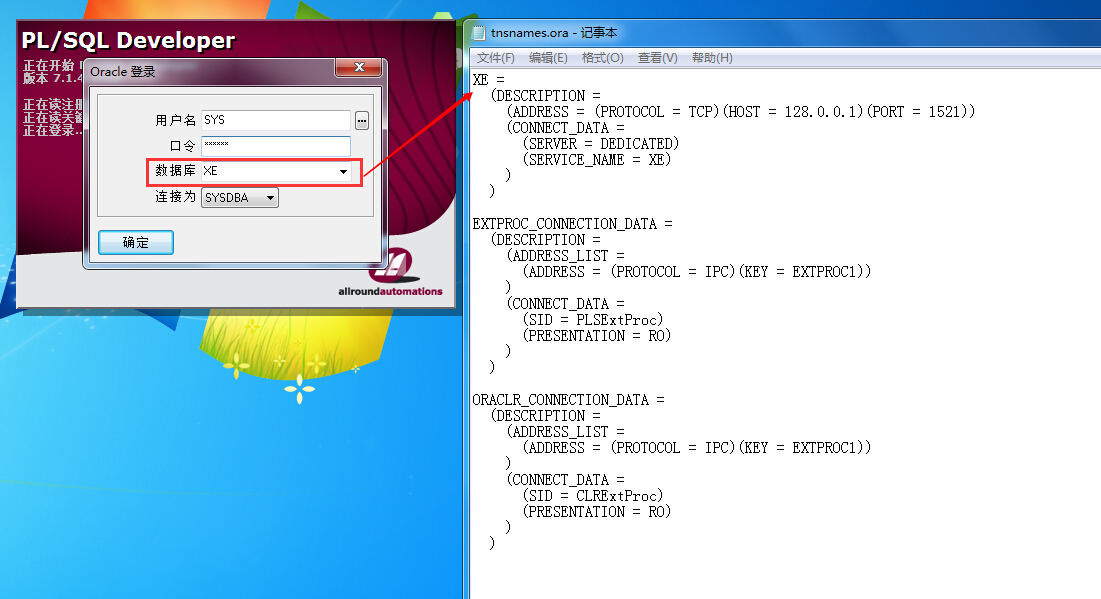The width and height of the screenshot is (1101, 599).
Task: Click the 用户名 label in login dialog
Action: (176, 121)
